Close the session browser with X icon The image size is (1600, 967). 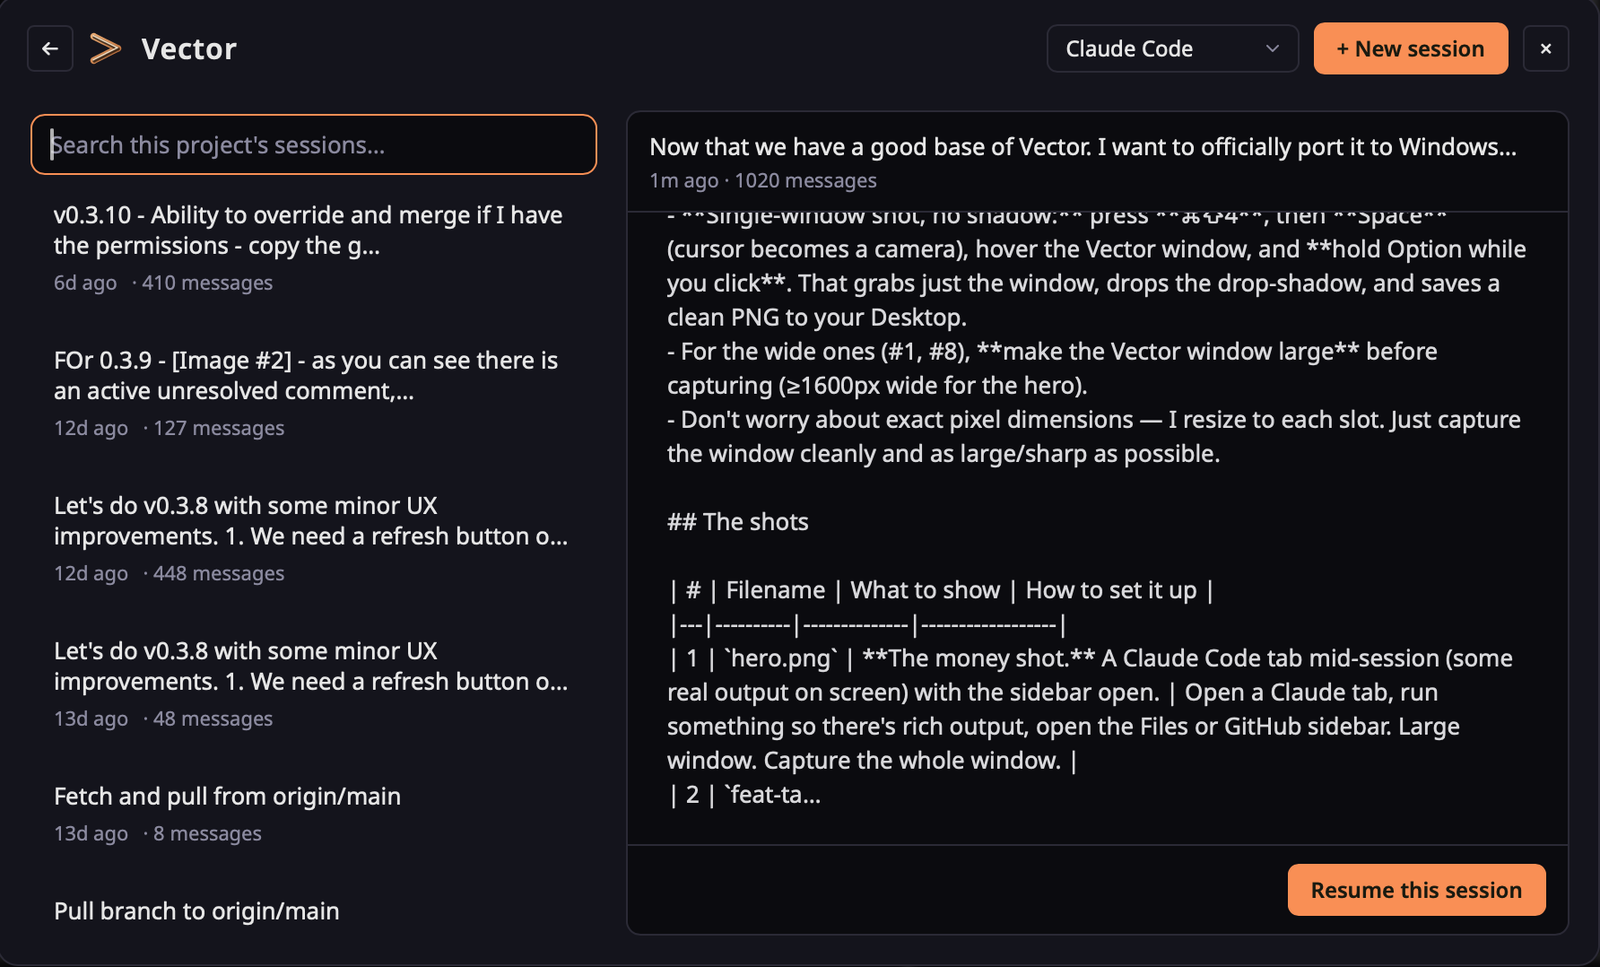click(1545, 48)
